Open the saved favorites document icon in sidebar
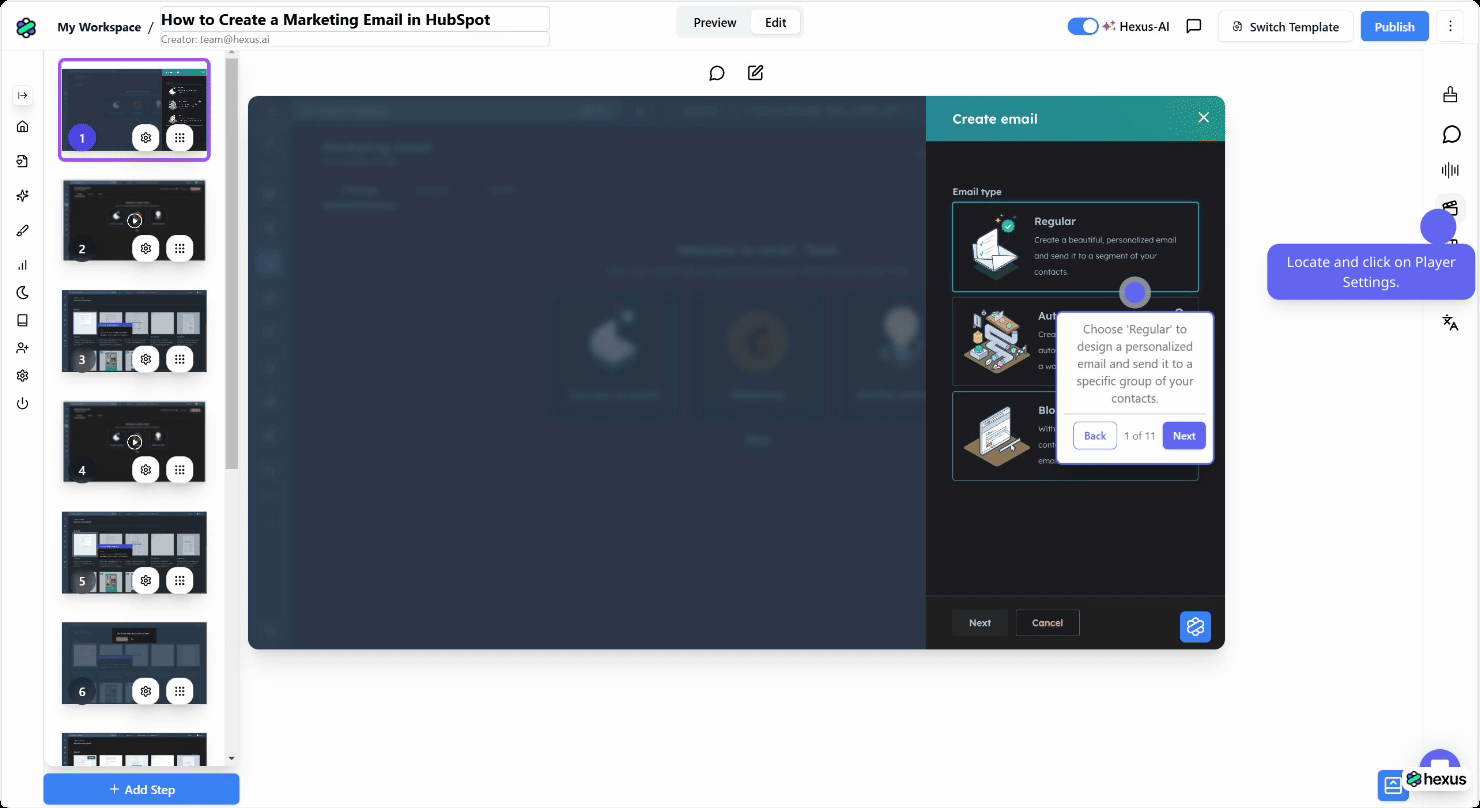Screen dimensions: 1480x808 pyautogui.click(x=23, y=161)
